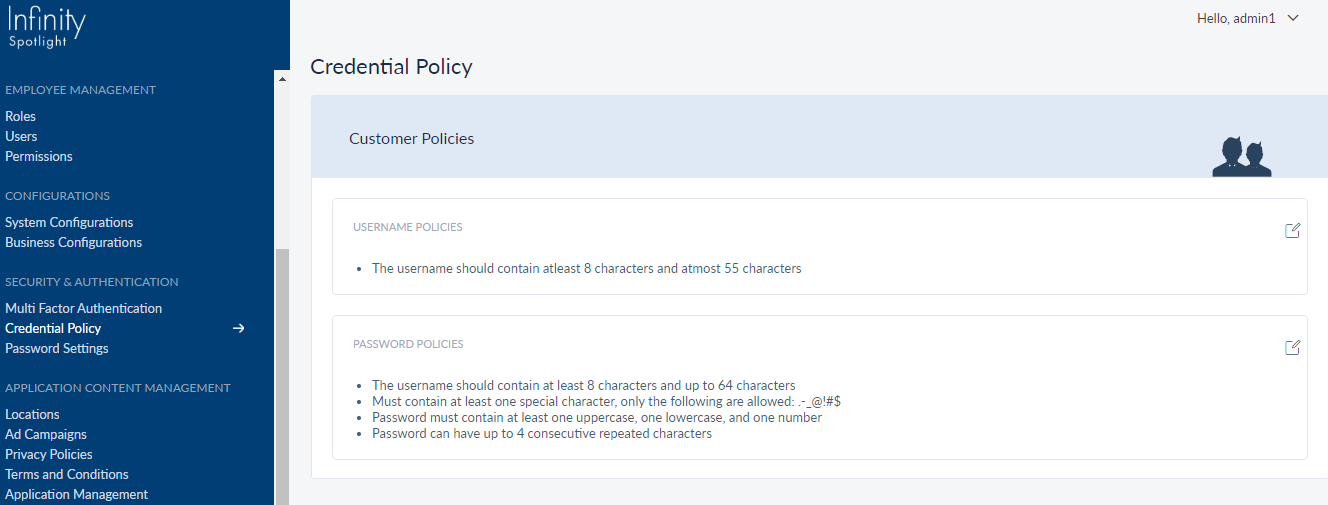This screenshot has height=505, width=1328.
Task: Select Credential Policy in sidebar
Action: pyautogui.click(x=53, y=328)
